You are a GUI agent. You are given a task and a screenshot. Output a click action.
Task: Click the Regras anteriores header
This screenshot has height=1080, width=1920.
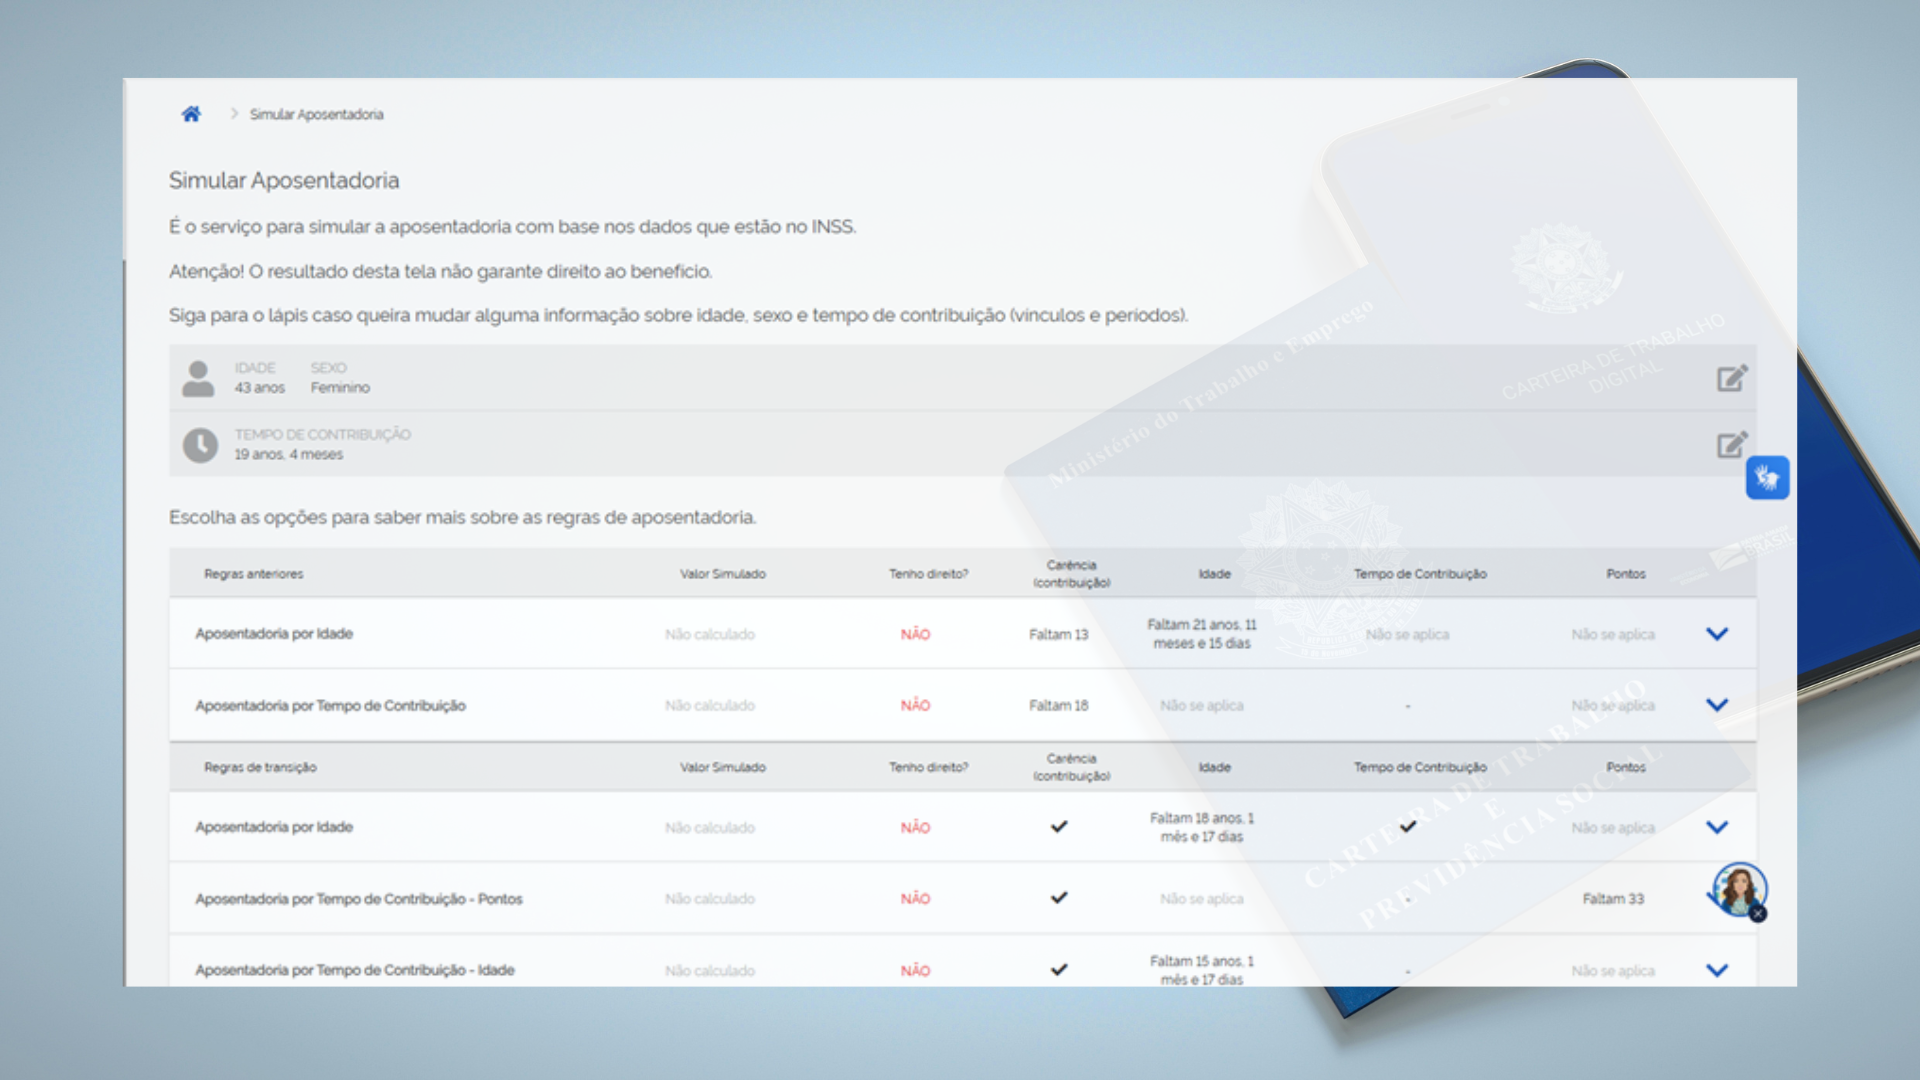254,574
